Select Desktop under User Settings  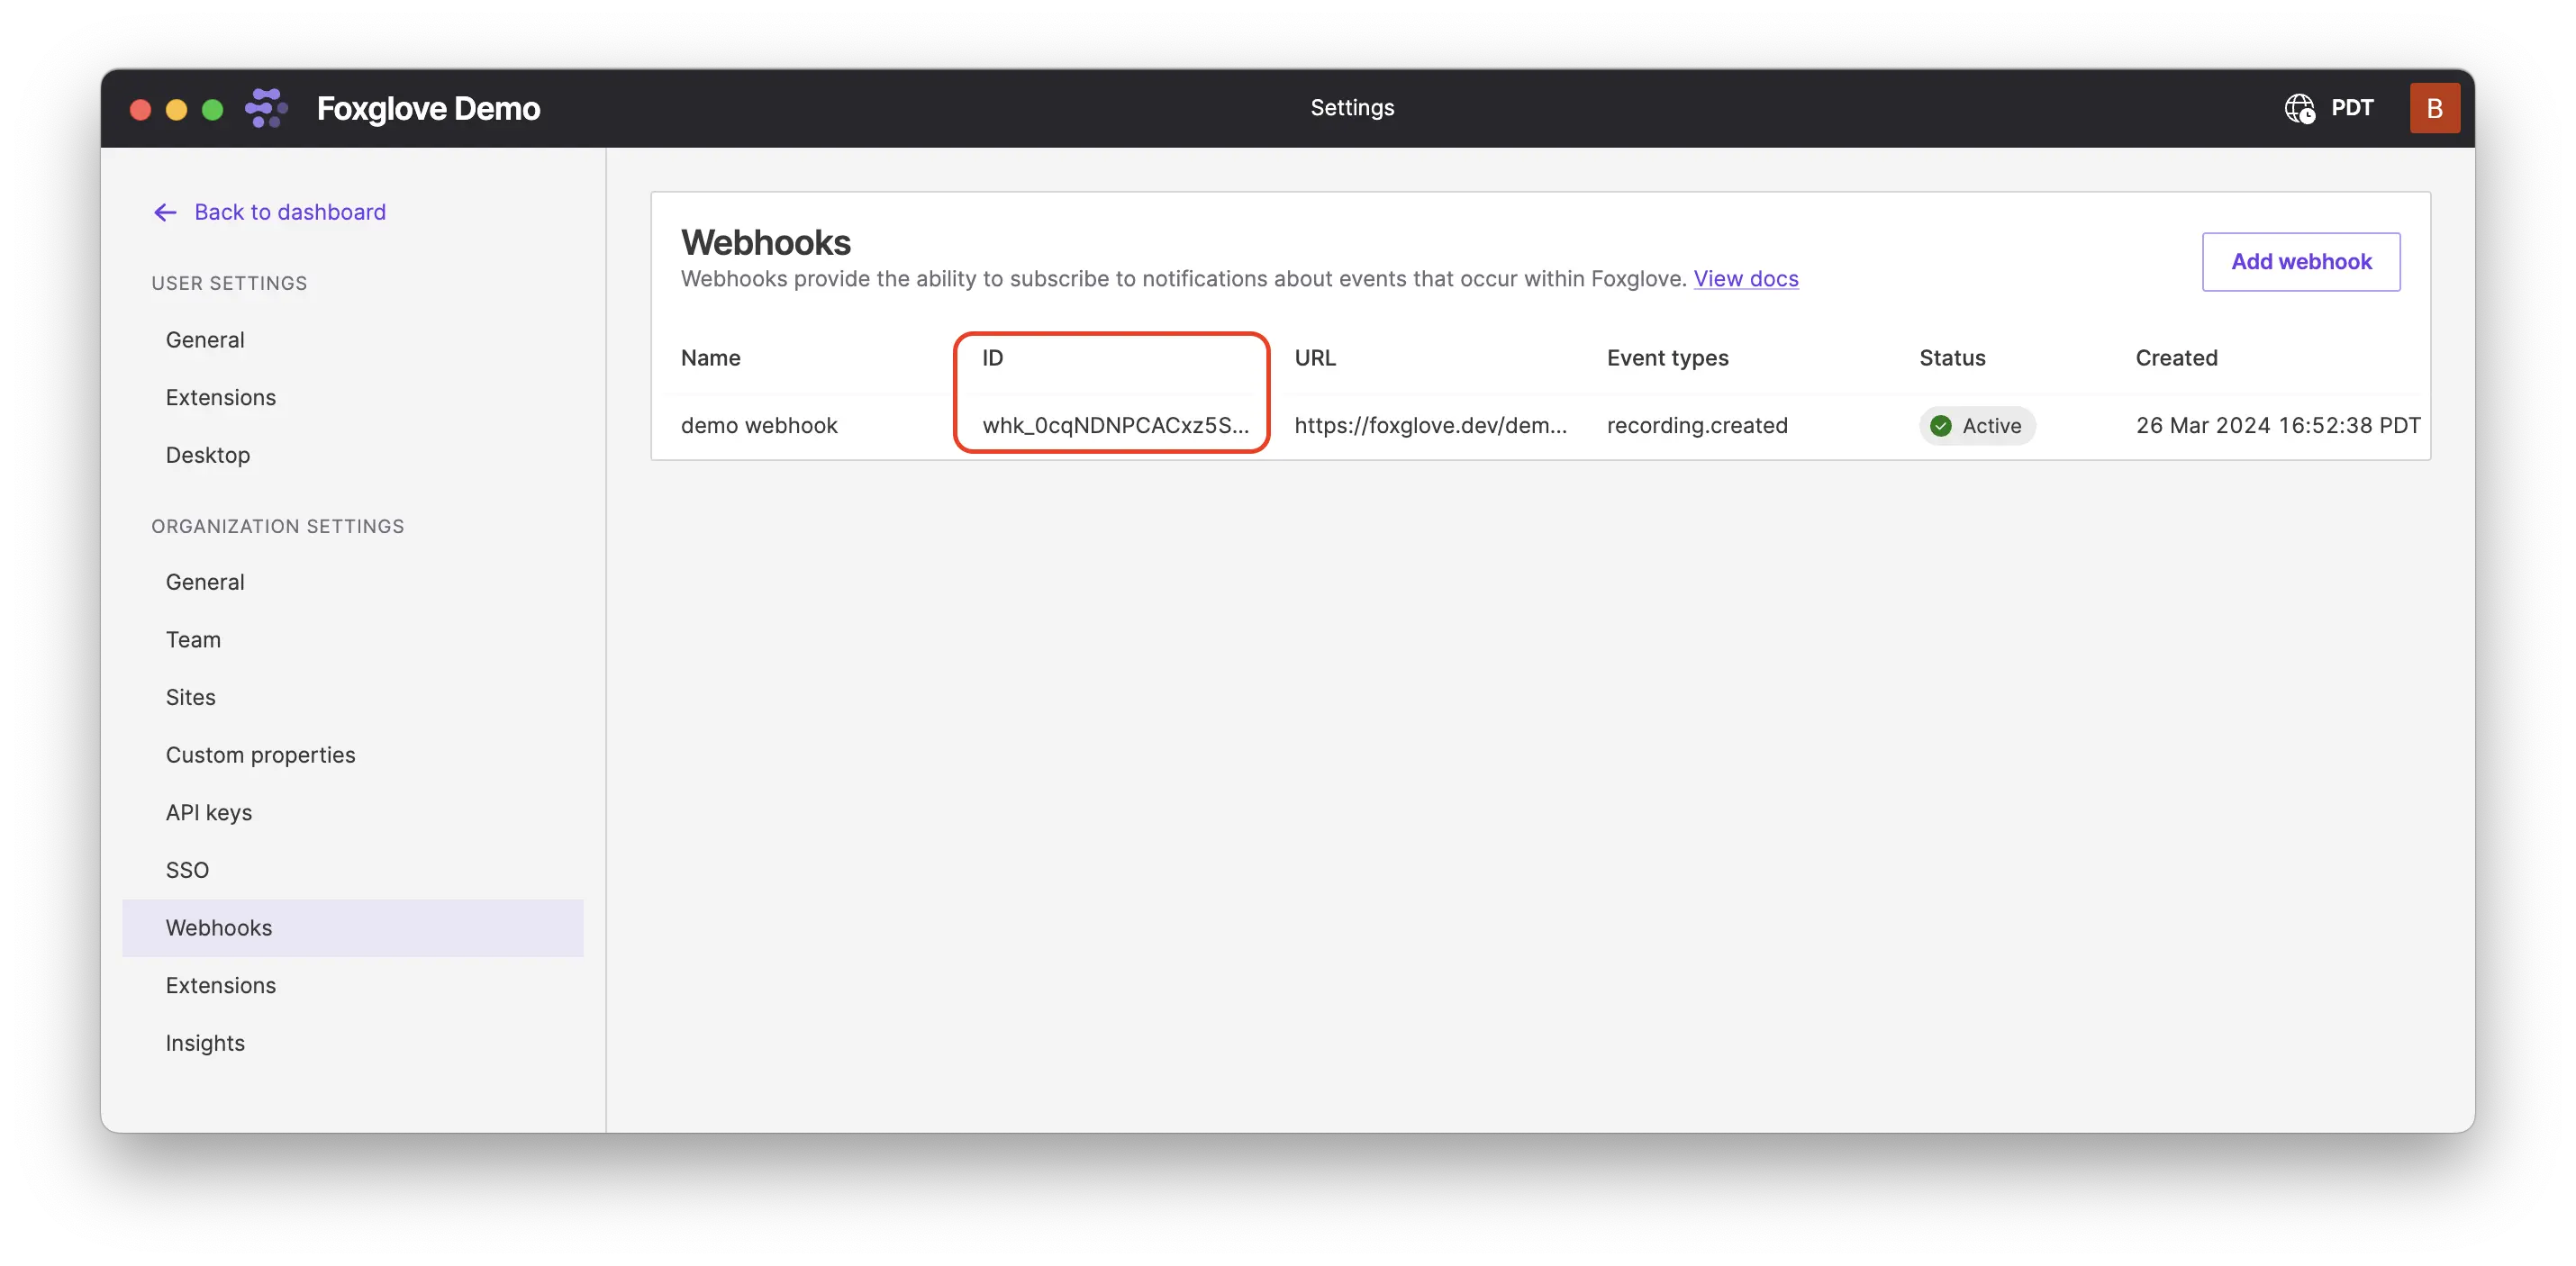coord(207,455)
